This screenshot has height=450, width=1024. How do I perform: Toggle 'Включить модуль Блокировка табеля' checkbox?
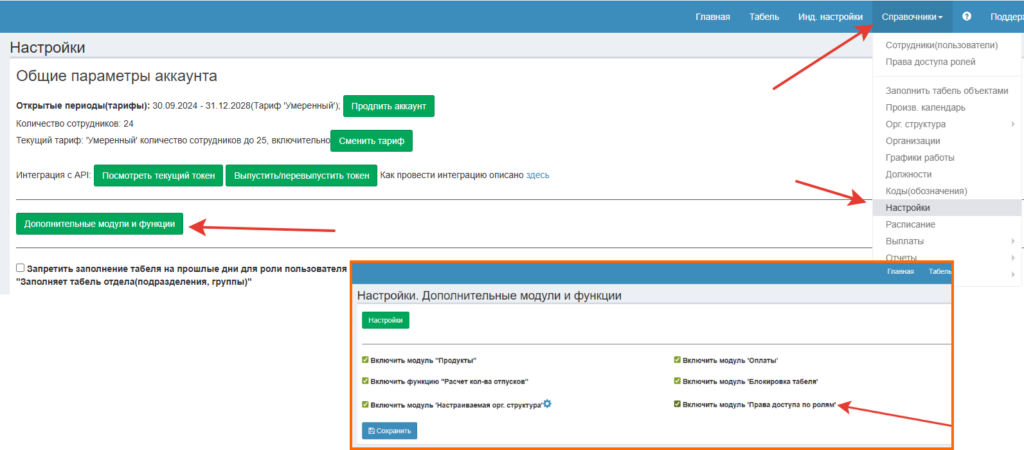(677, 381)
